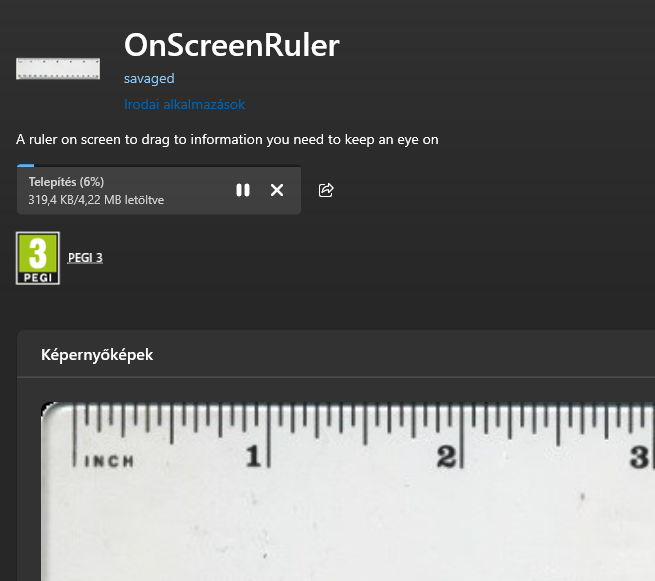Click the Telepítés (6%) progress panel
655x581 pixels.
[x=159, y=190]
